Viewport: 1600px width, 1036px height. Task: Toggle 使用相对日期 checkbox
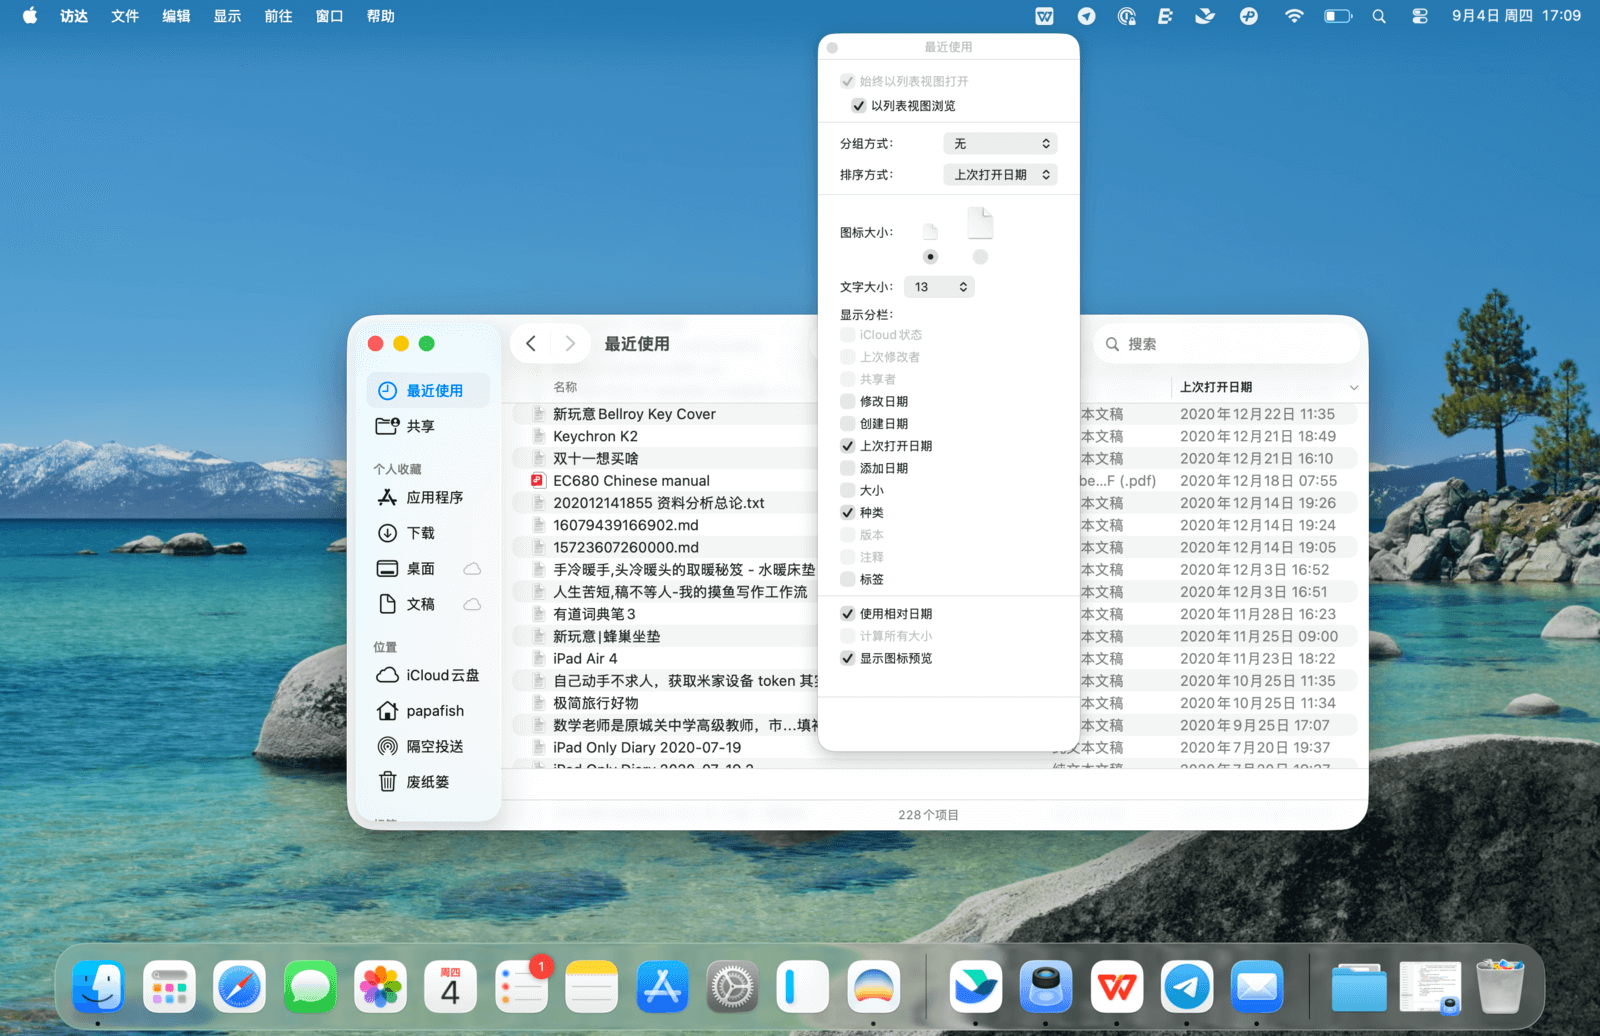click(x=848, y=614)
